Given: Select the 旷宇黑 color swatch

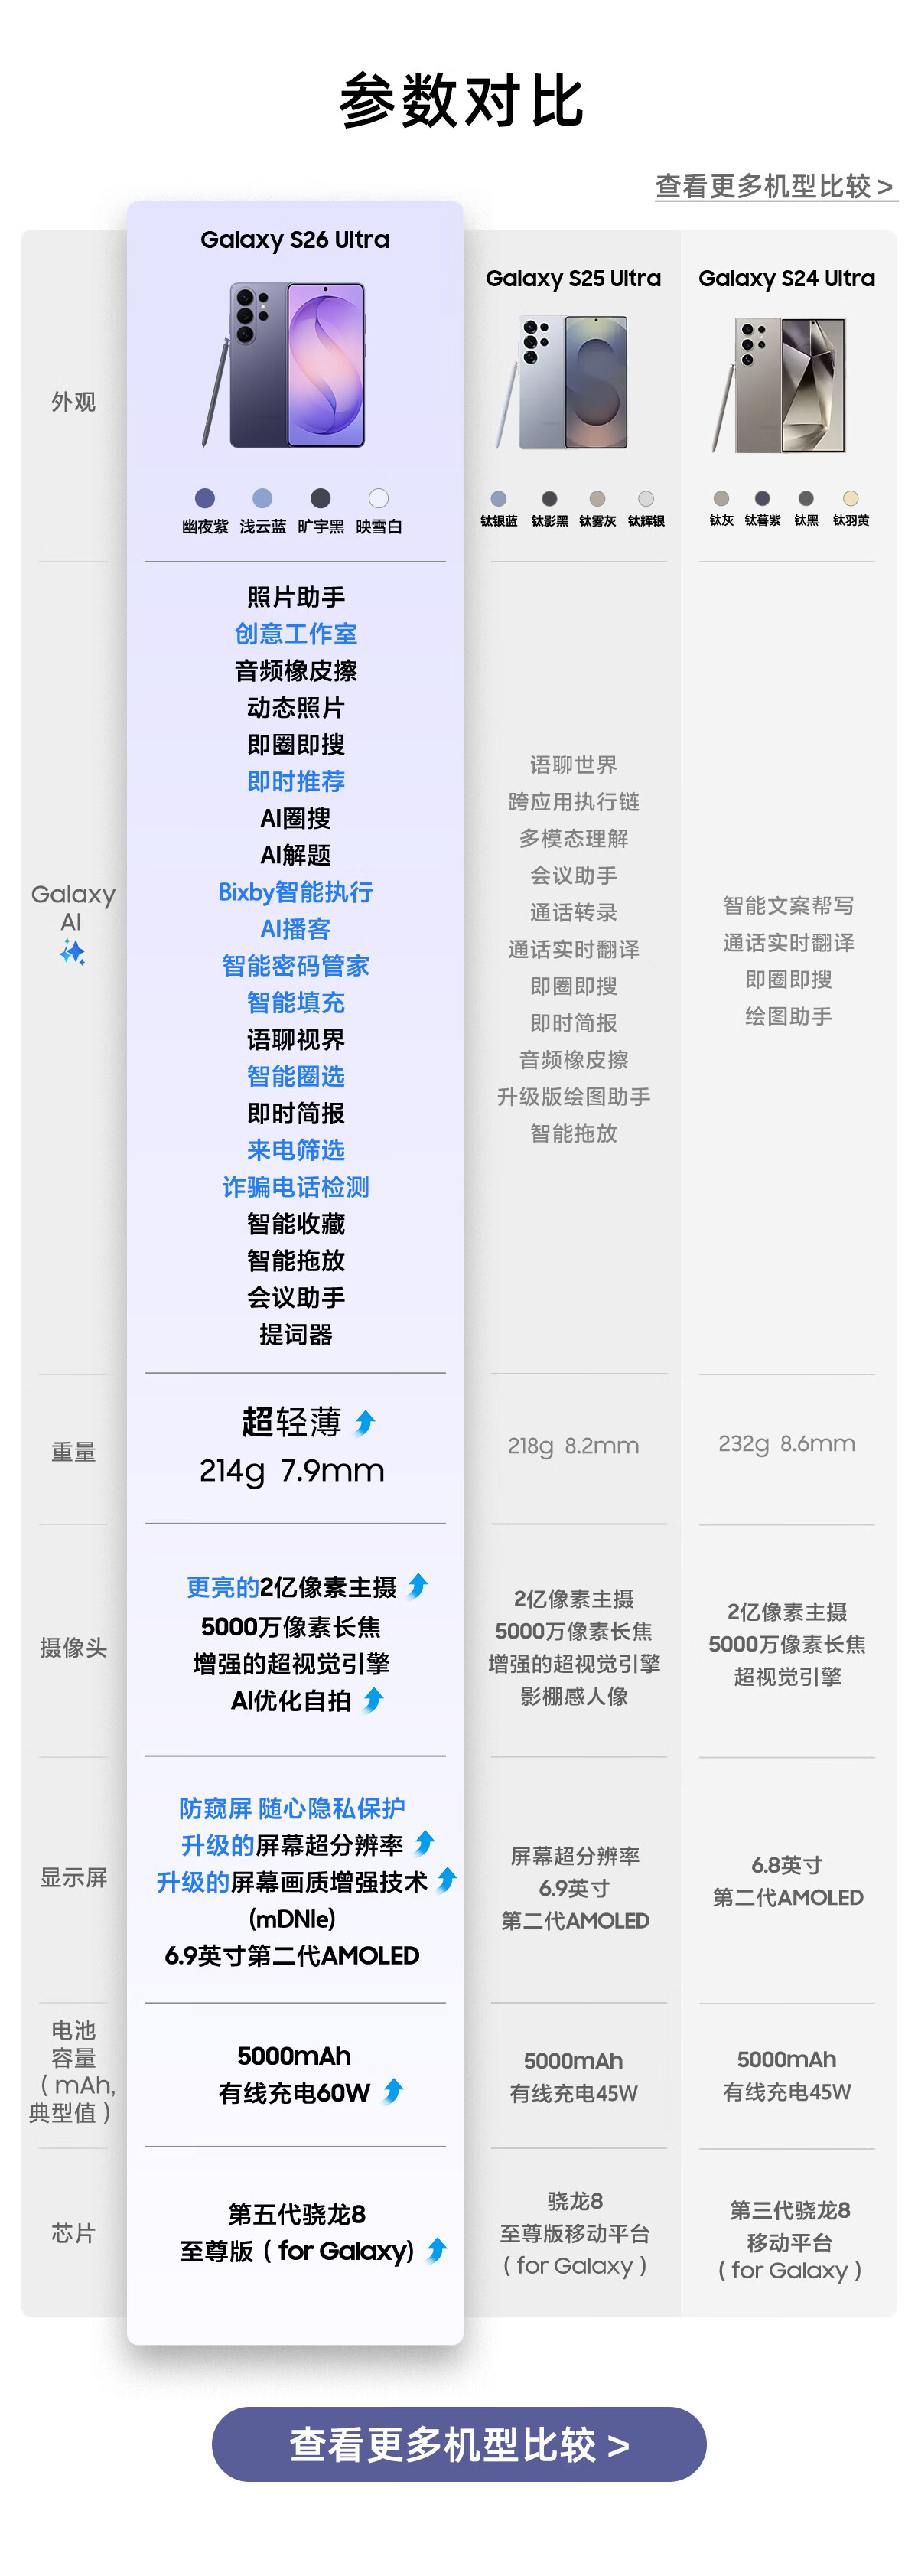Looking at the screenshot, I should pyautogui.click(x=320, y=498).
